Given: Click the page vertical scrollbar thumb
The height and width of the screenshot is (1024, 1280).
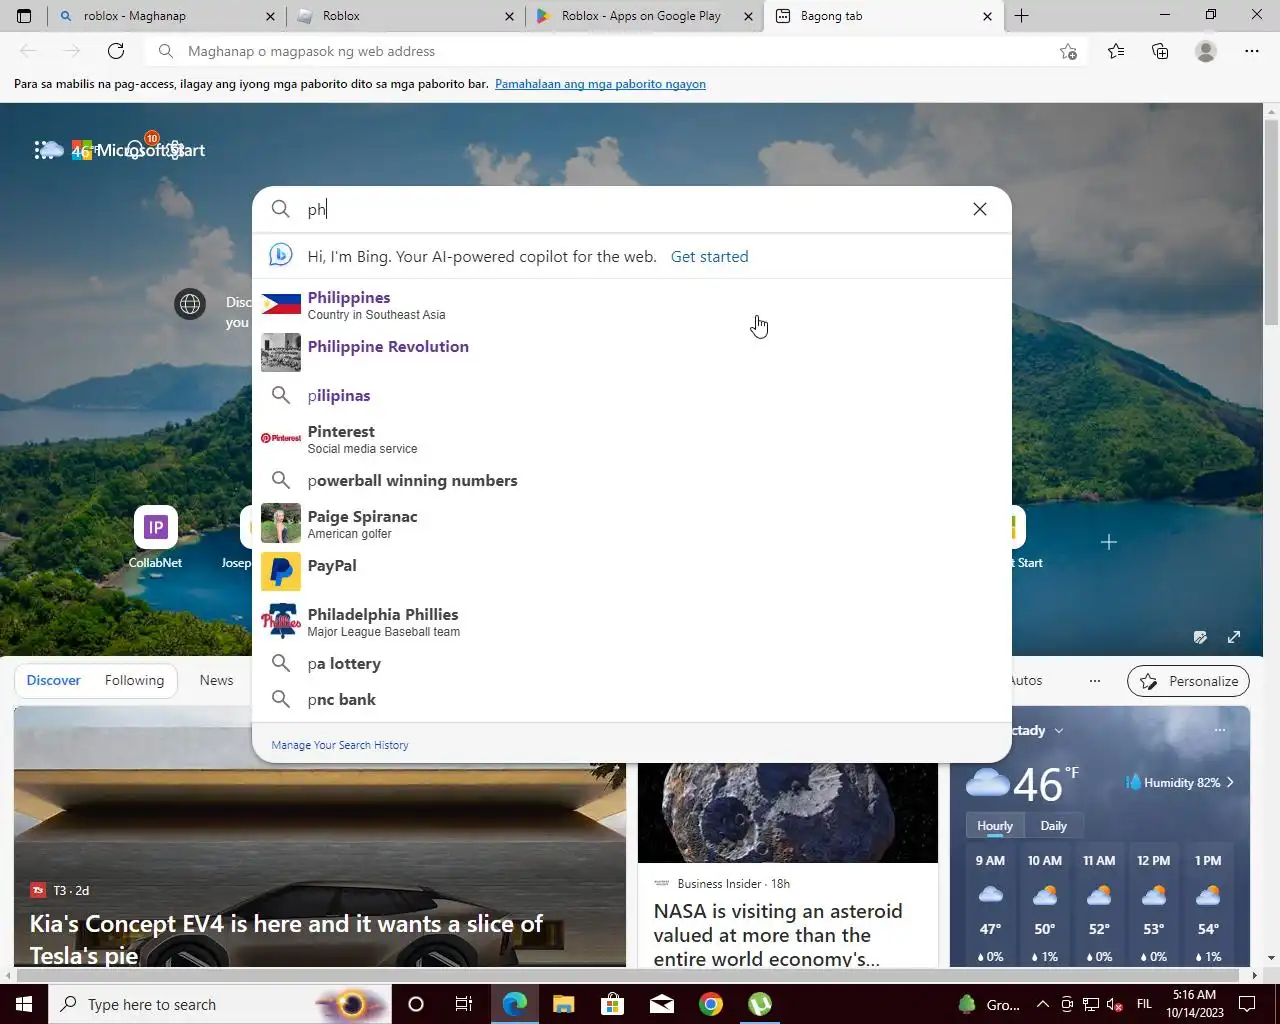Looking at the screenshot, I should coord(1272,222).
